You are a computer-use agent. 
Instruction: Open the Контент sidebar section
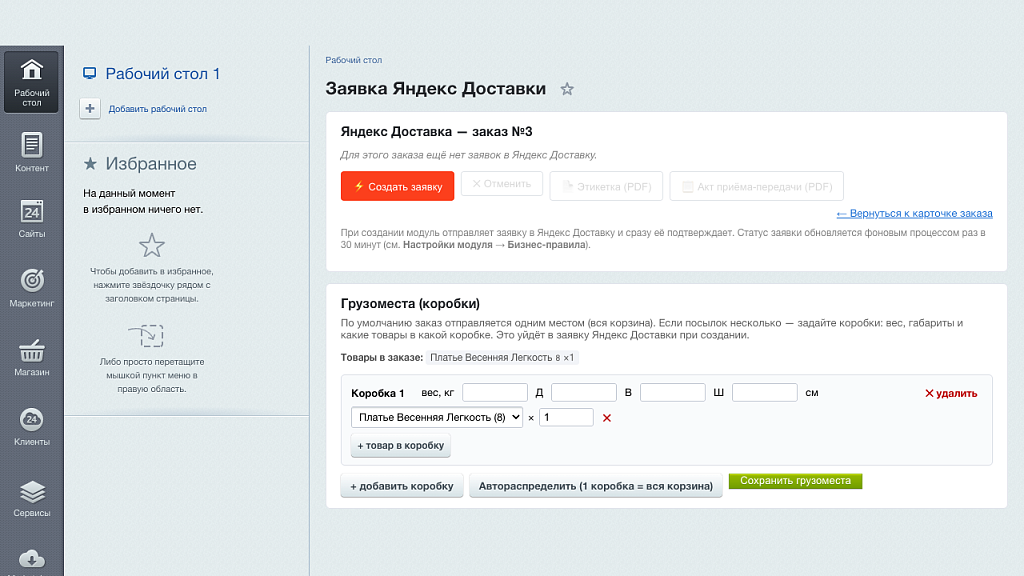tap(31, 152)
